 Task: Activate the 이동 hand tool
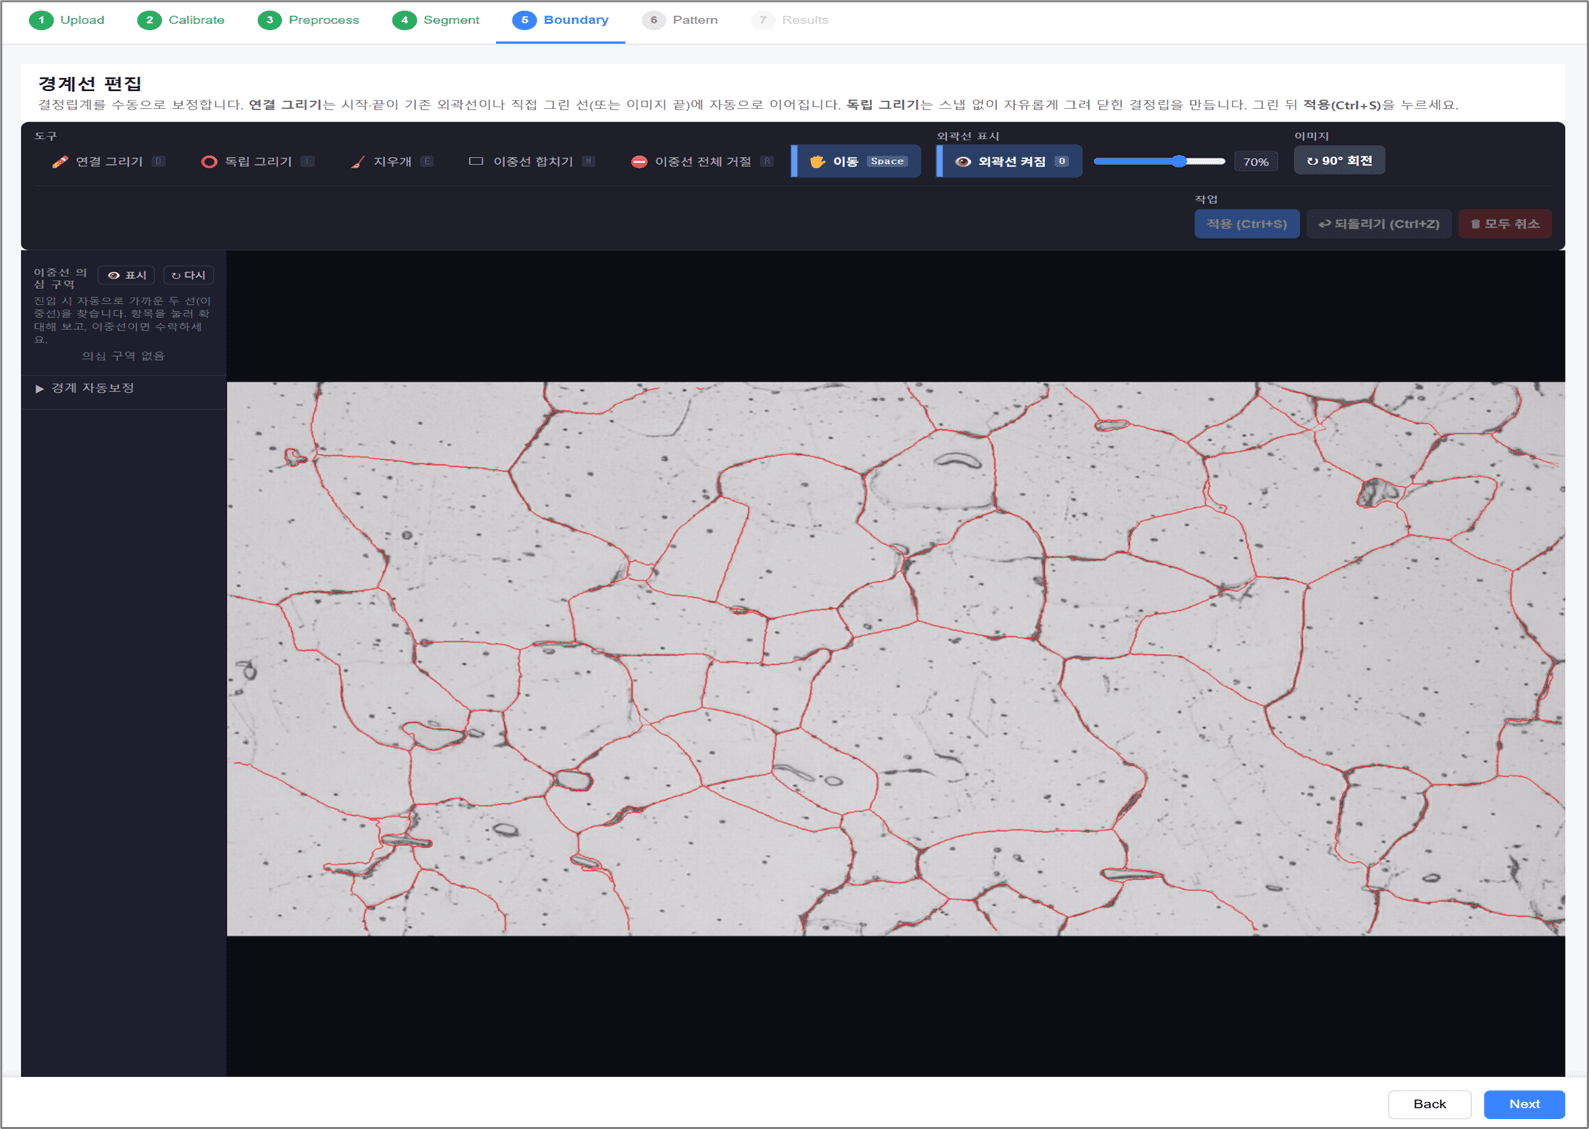pyautogui.click(x=857, y=161)
